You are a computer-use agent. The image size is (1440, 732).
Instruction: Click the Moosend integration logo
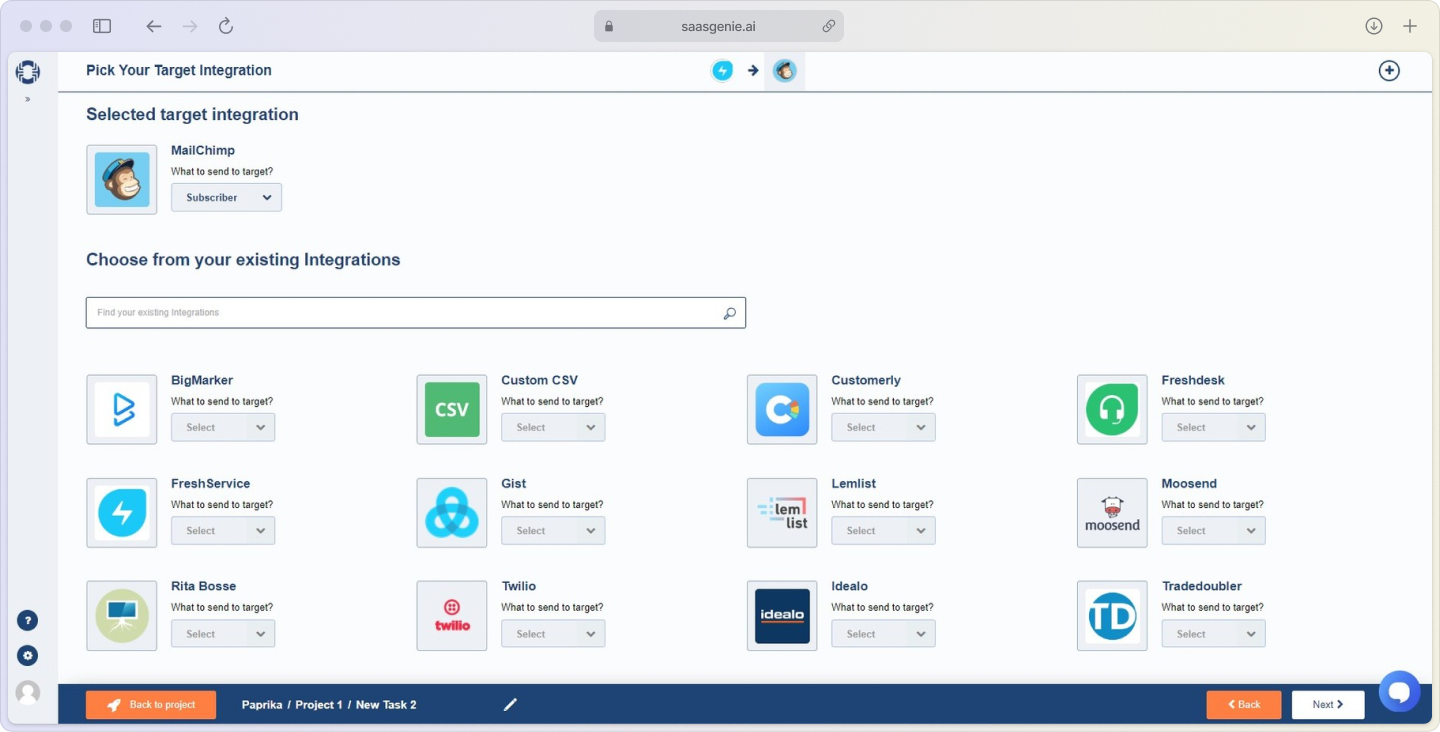pyautogui.click(x=1112, y=513)
